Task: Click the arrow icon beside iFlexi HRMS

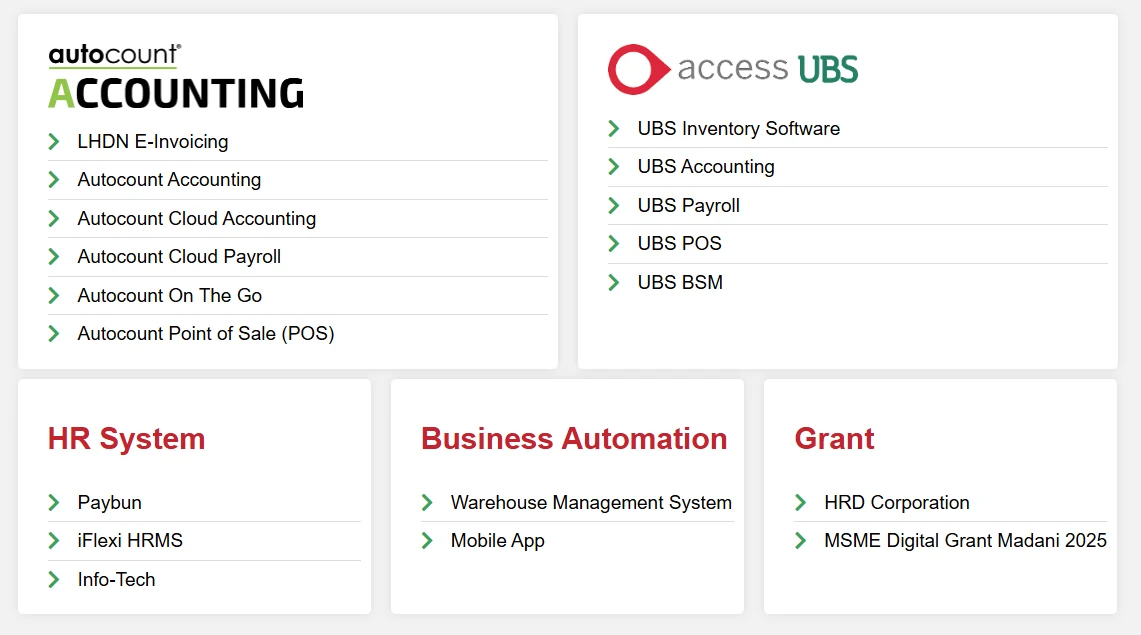Action: click(54, 540)
